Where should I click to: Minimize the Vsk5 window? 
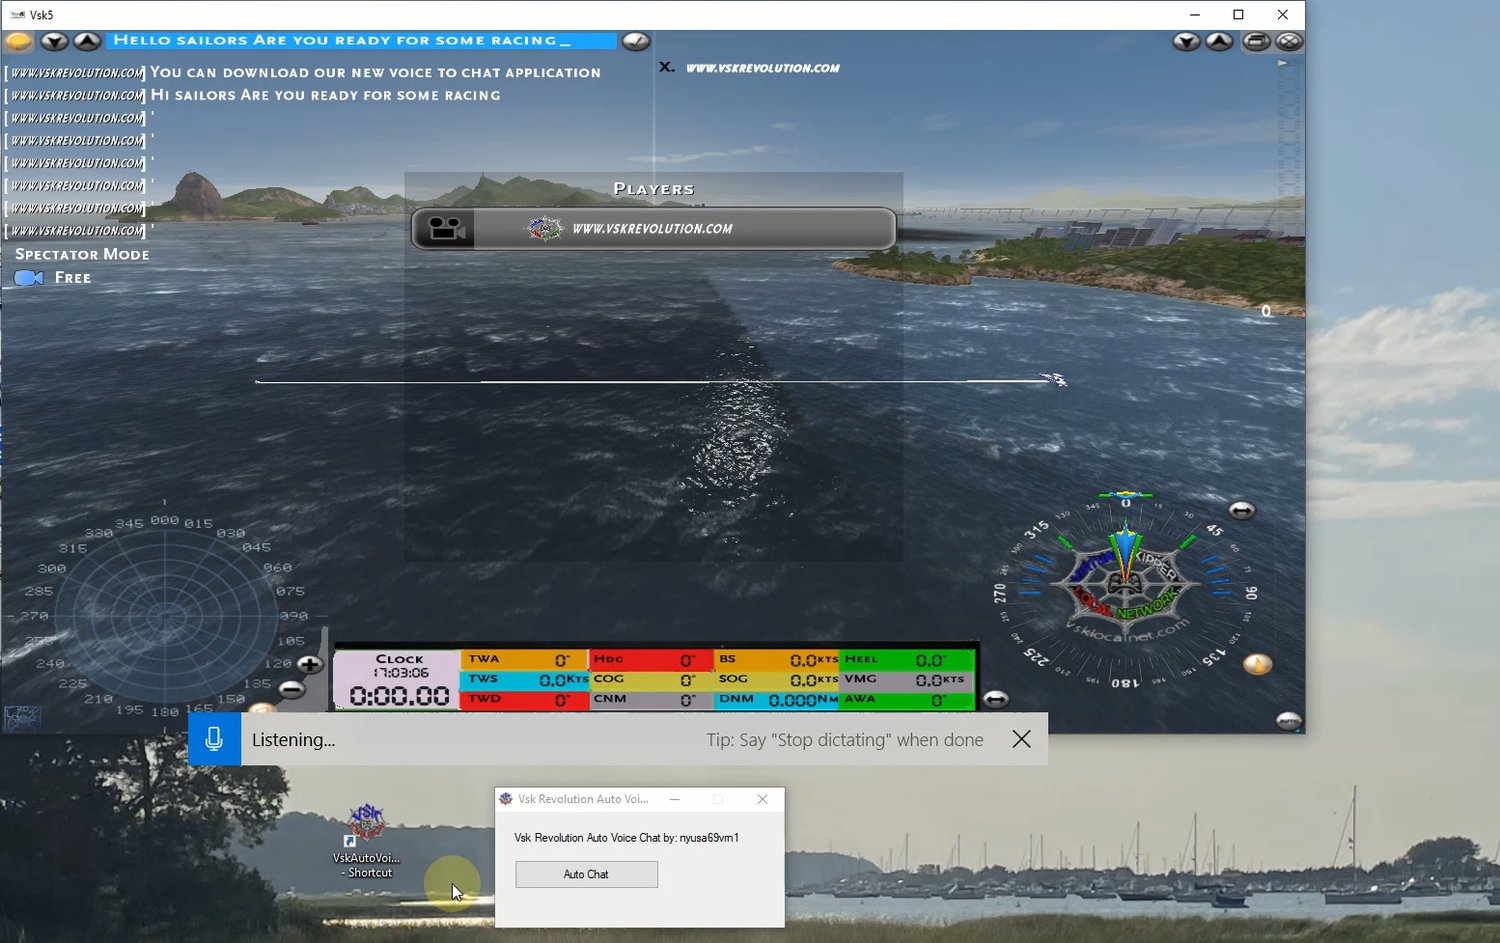point(1195,15)
